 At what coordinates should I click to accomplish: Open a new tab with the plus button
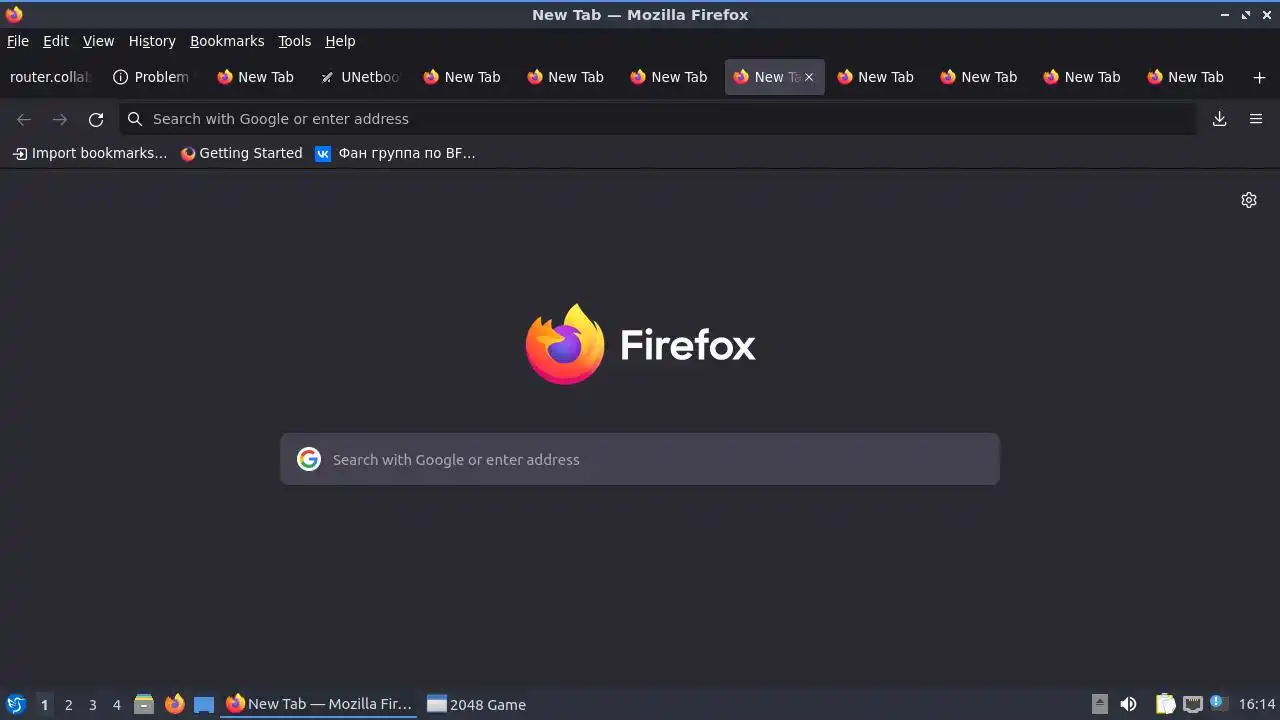[x=1259, y=77]
